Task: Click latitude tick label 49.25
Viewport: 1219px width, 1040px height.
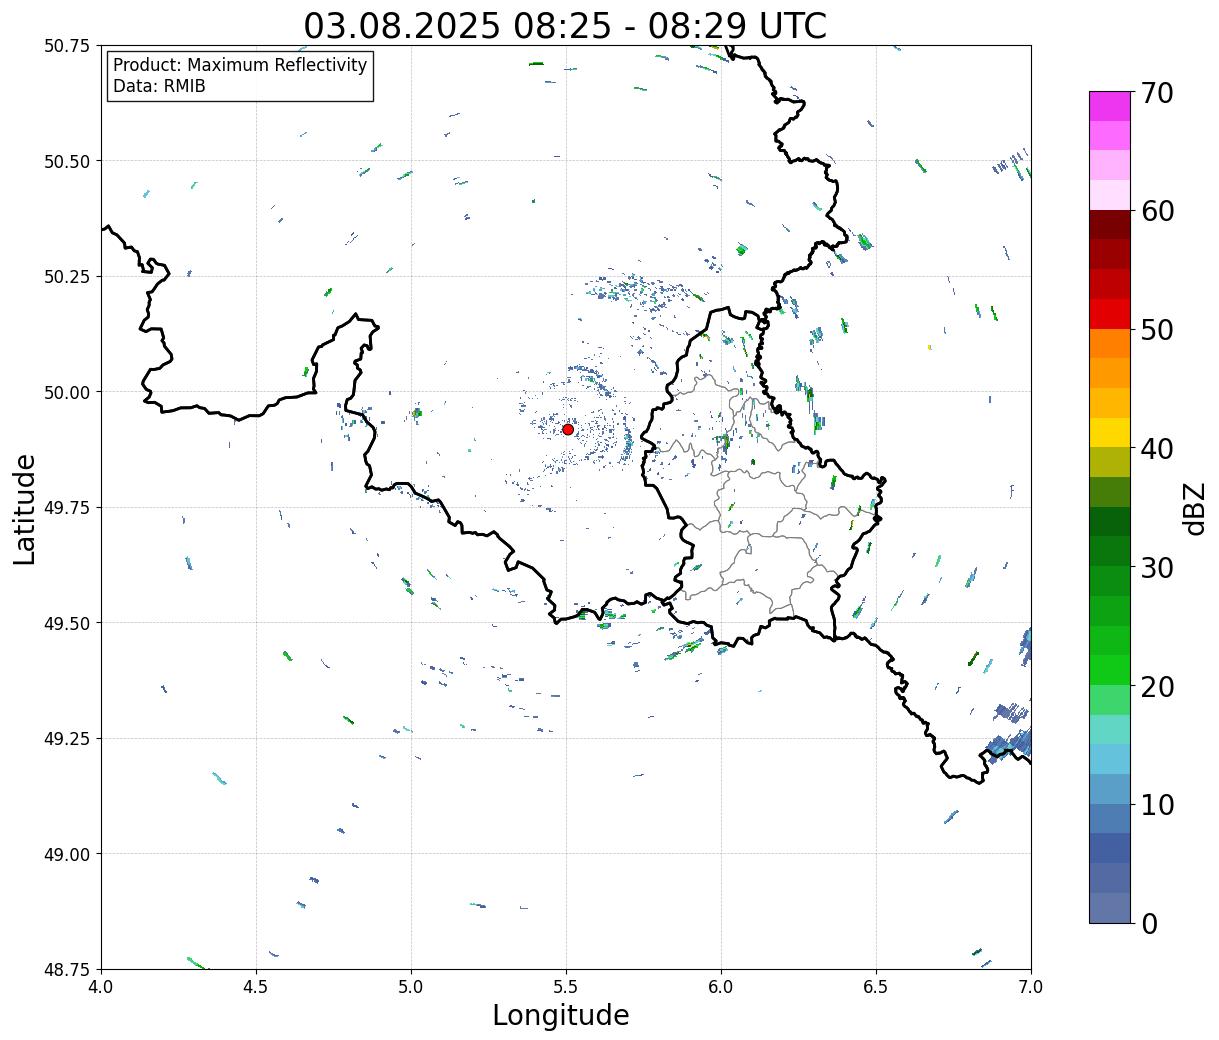Action: [66, 739]
